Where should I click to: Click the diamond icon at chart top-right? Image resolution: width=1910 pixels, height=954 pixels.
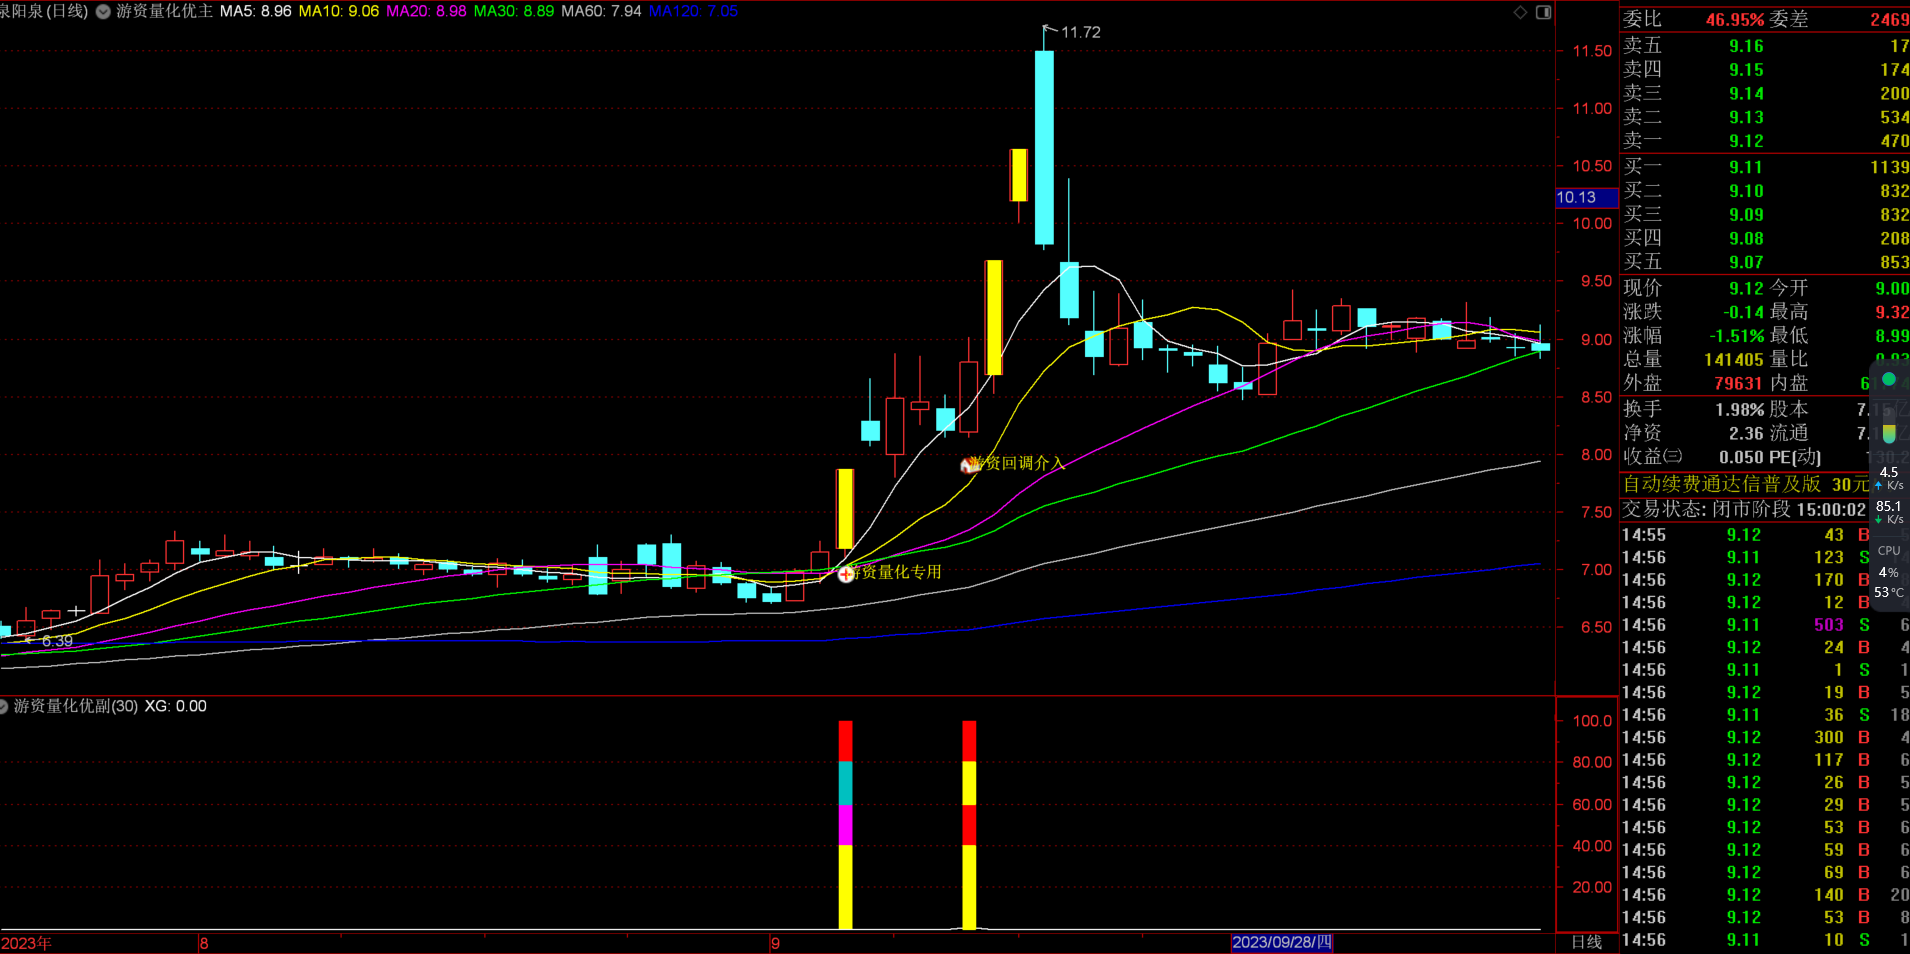(1520, 12)
